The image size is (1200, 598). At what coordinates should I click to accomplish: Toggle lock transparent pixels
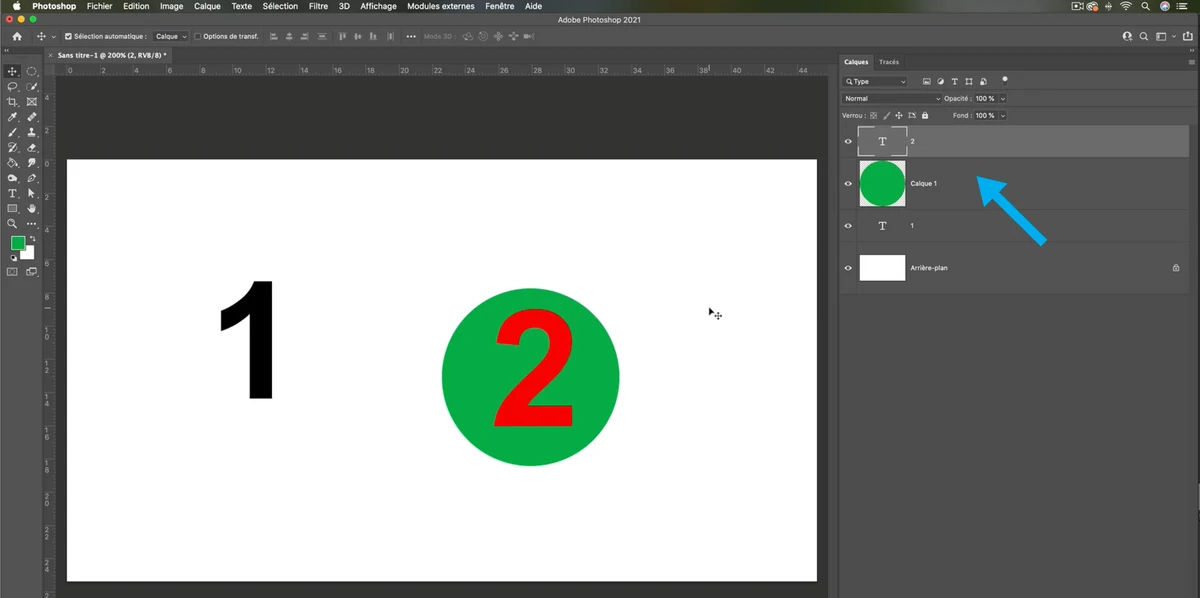[872, 115]
